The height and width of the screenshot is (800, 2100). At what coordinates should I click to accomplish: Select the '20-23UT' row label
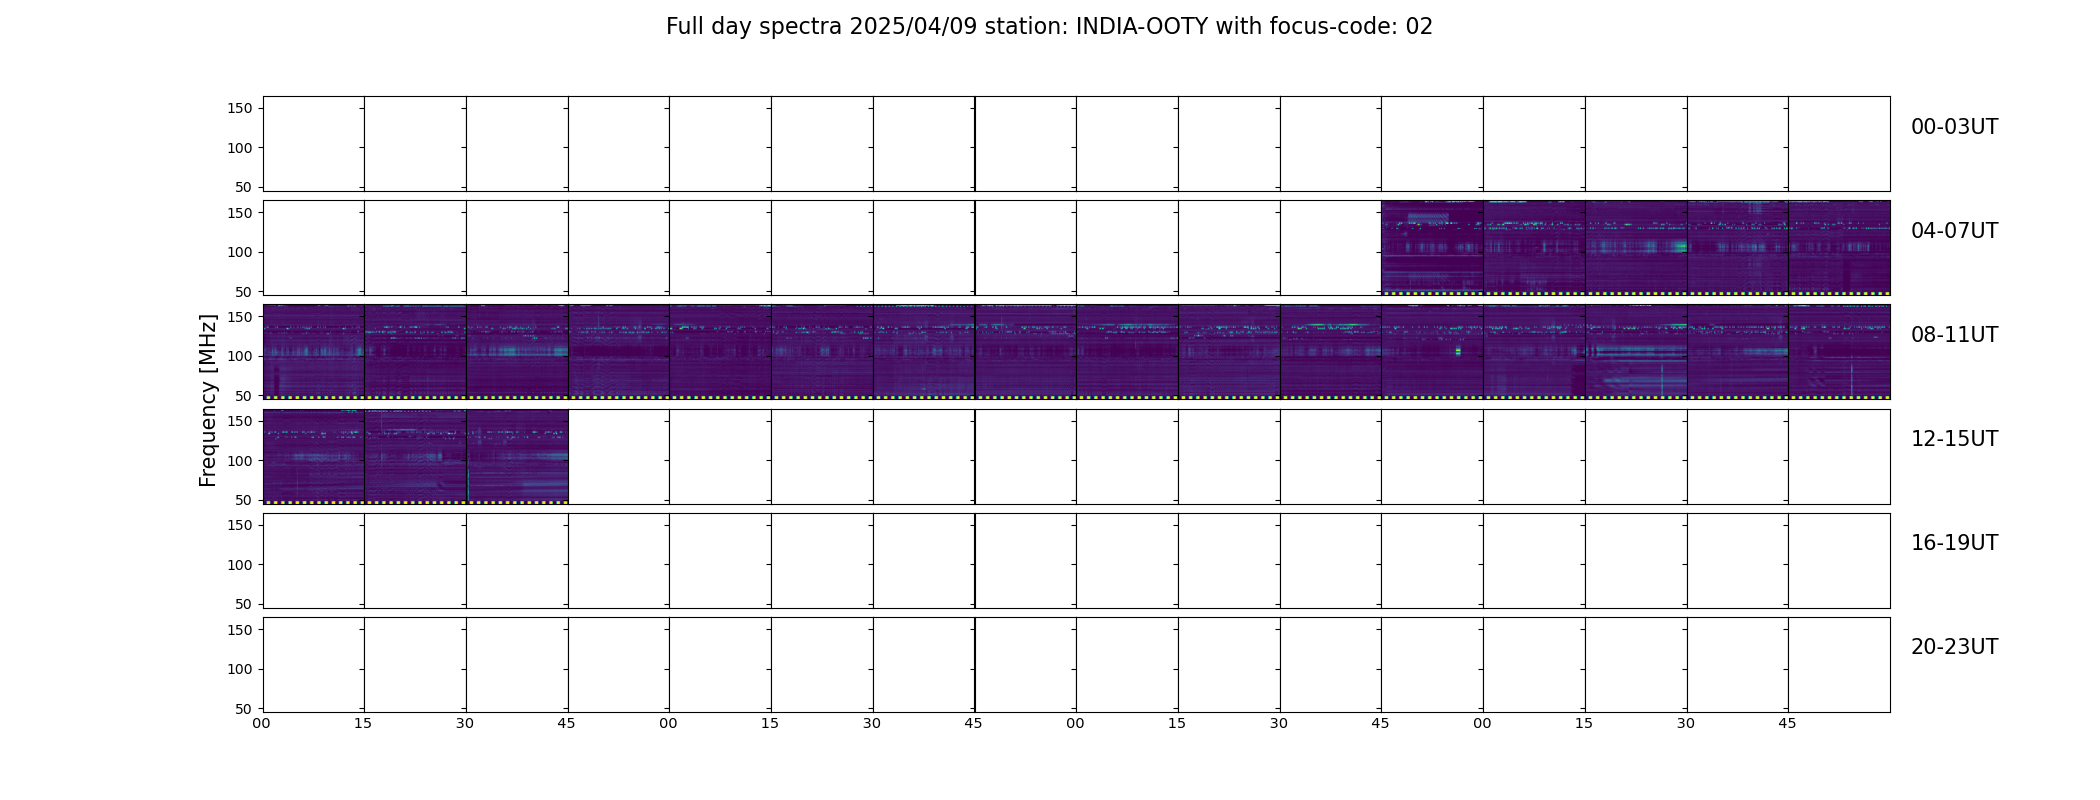[x=1954, y=647]
